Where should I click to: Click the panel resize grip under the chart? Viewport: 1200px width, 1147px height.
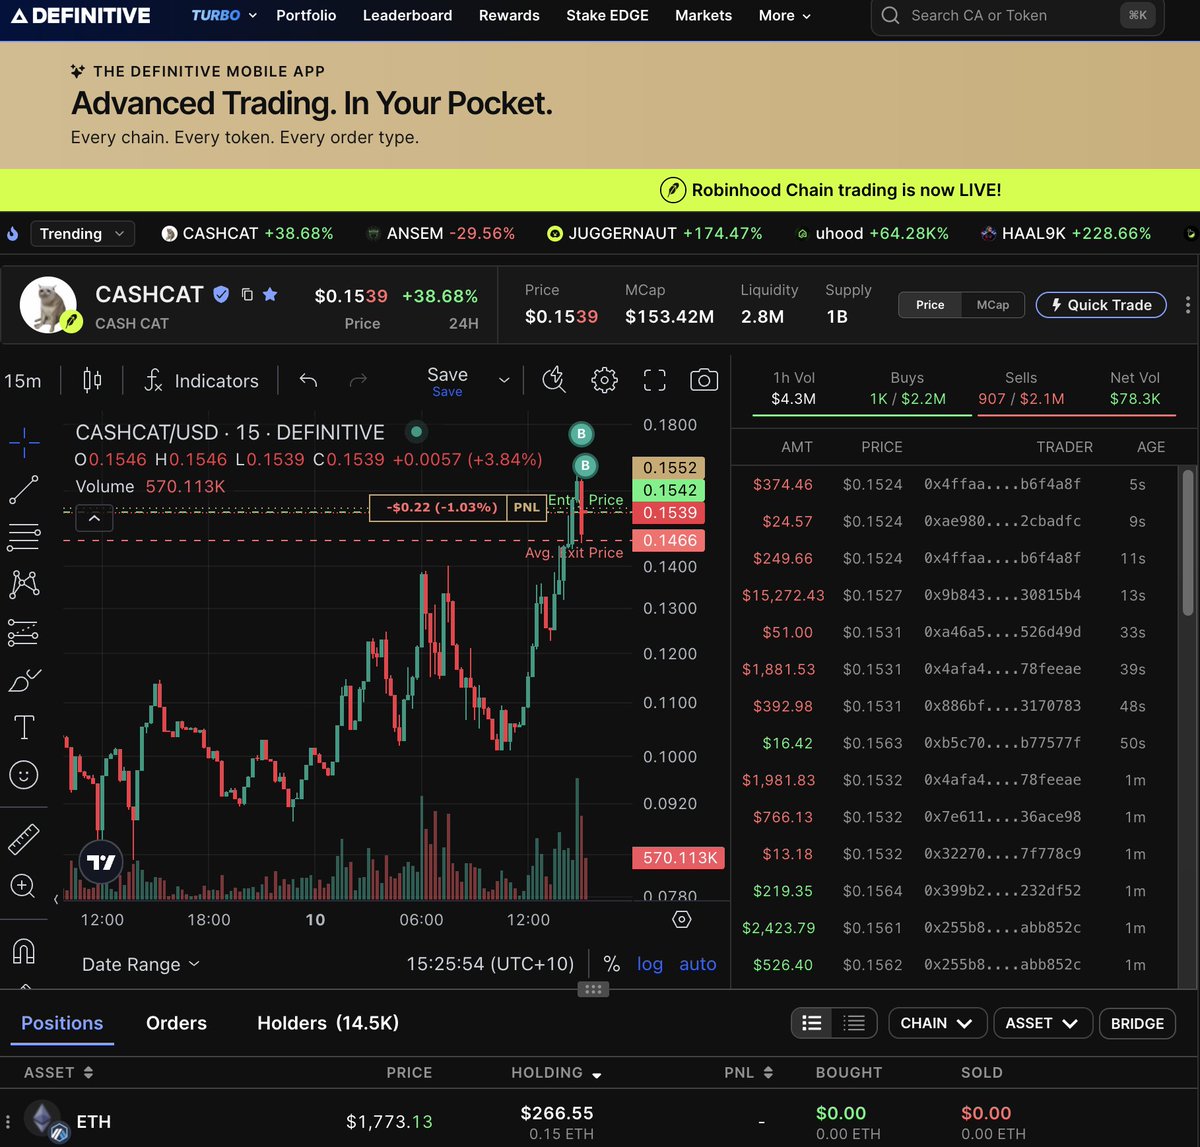(x=592, y=989)
